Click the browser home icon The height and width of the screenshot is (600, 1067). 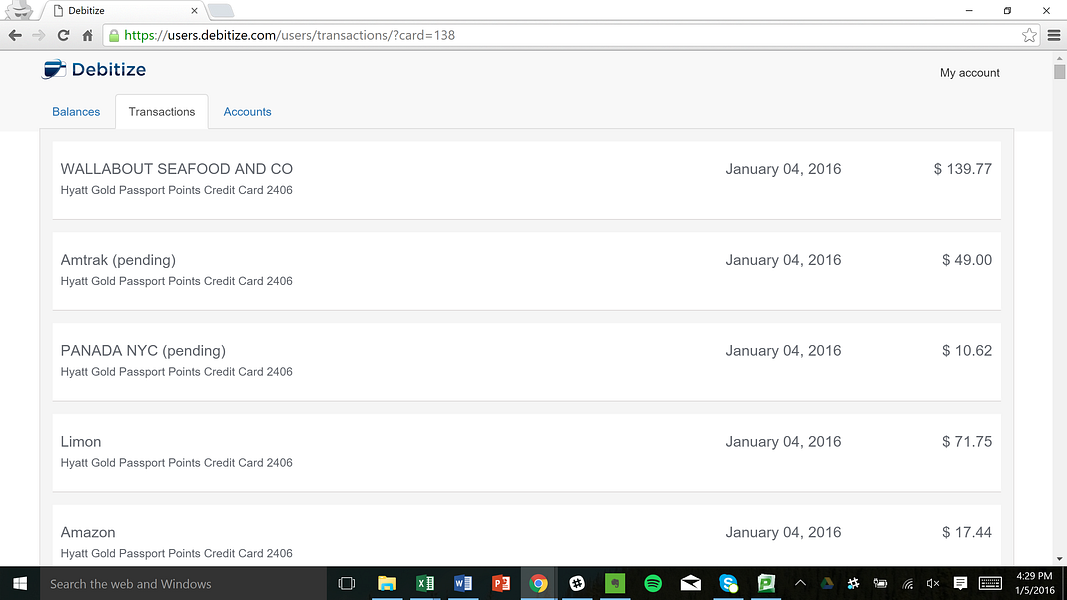click(88, 35)
